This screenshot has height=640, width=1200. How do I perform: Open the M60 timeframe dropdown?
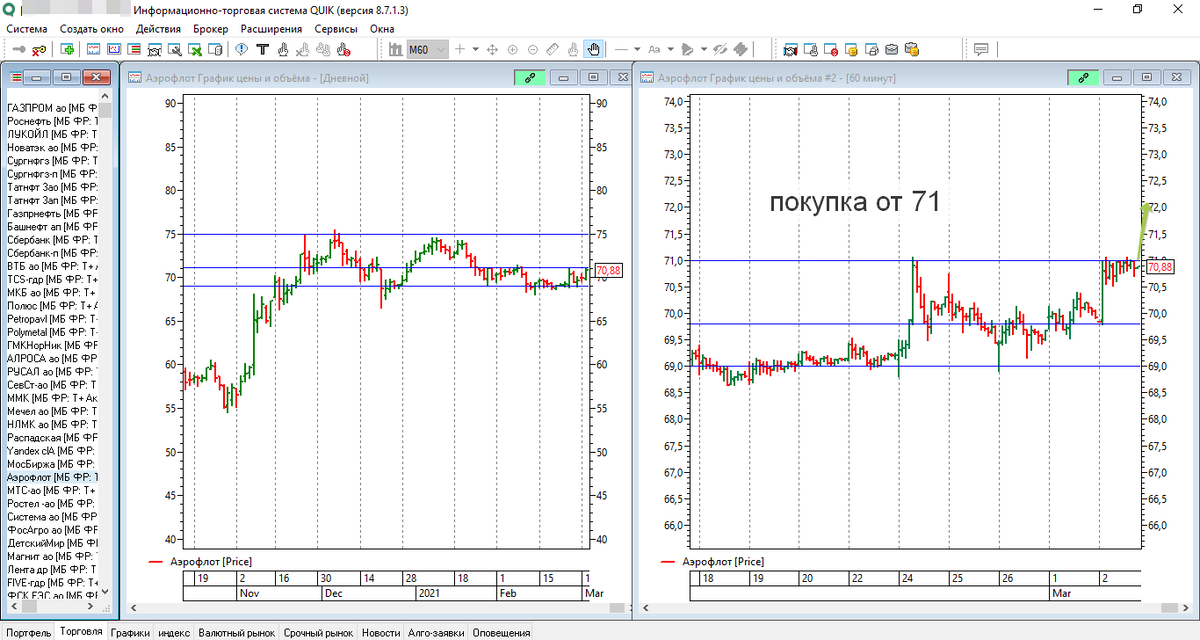(x=439, y=49)
